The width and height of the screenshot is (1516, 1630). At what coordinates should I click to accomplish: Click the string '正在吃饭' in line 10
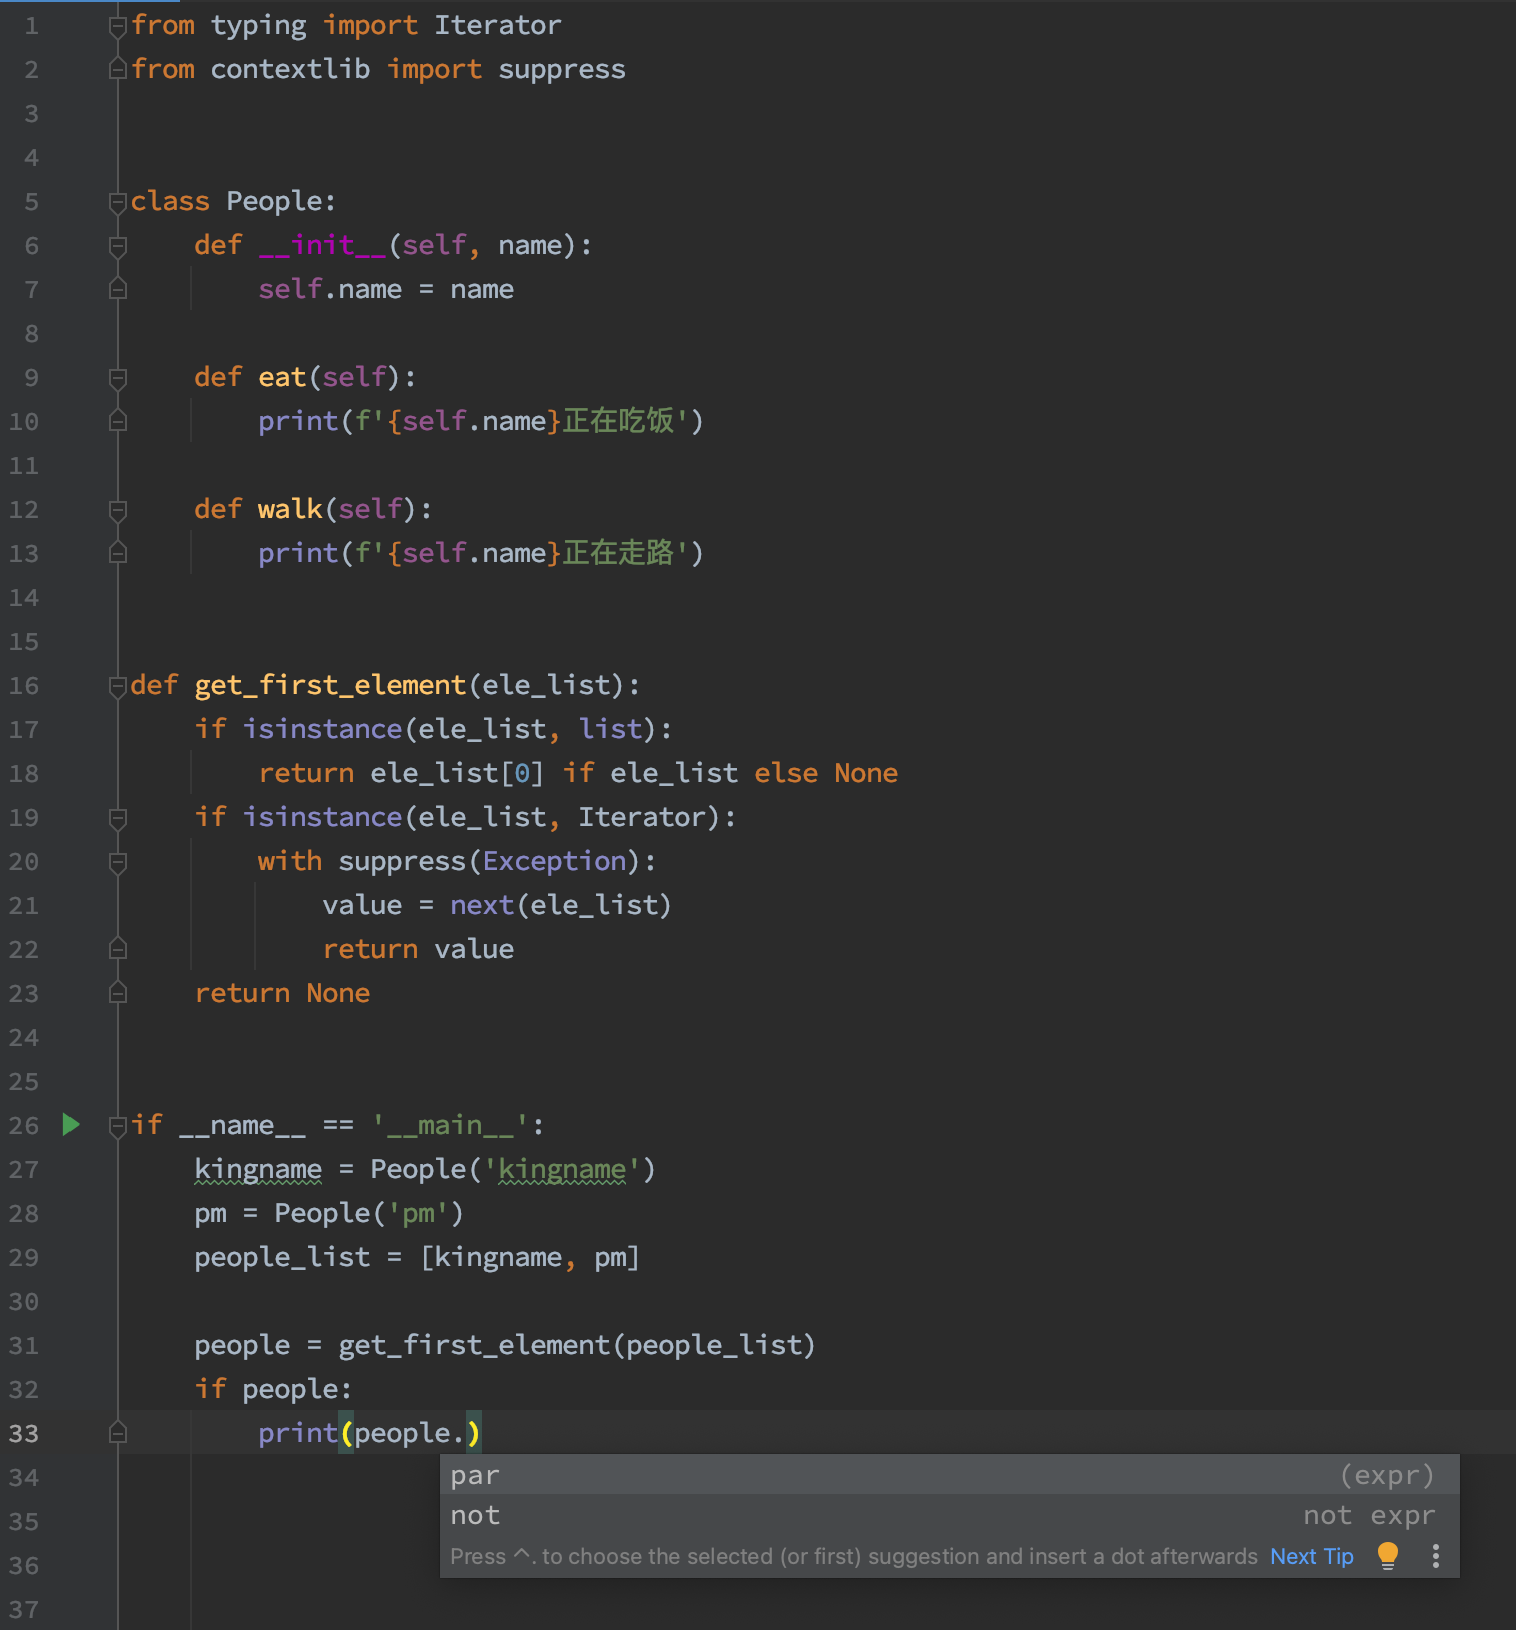(x=618, y=421)
